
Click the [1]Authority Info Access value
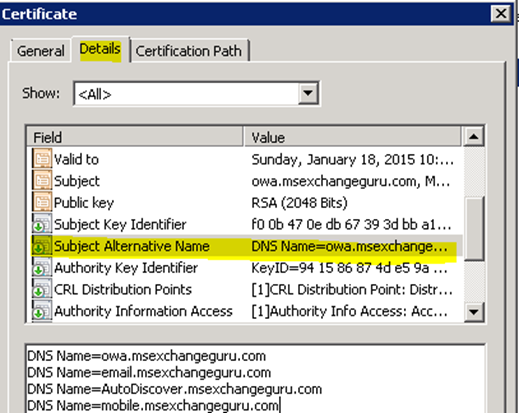[x=350, y=311]
